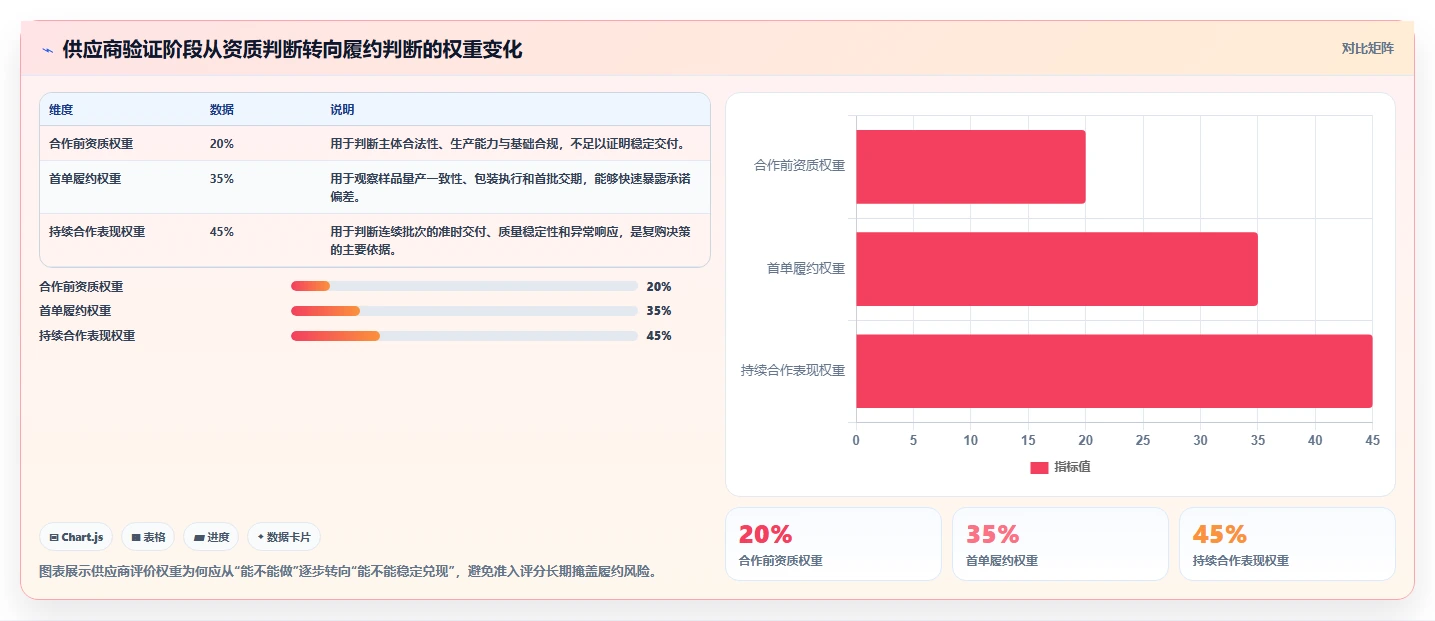Click the 持续合作表现权重 table row cell

tap(97, 232)
